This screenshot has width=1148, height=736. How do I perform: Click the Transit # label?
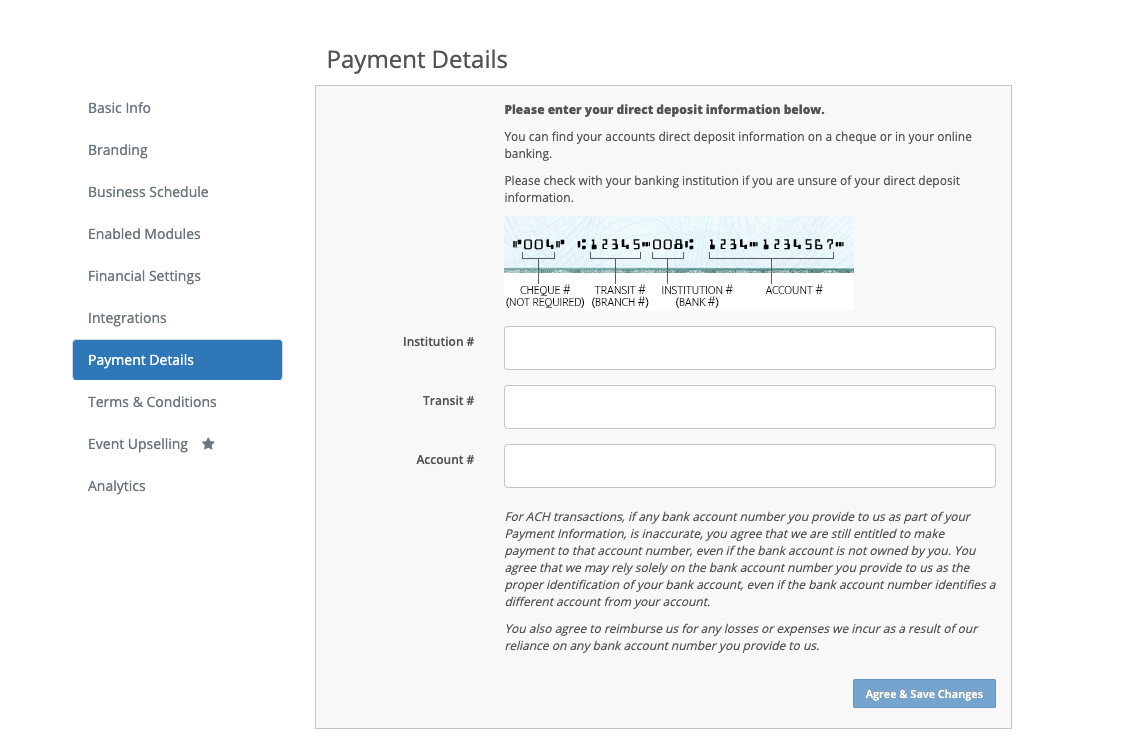pos(448,401)
